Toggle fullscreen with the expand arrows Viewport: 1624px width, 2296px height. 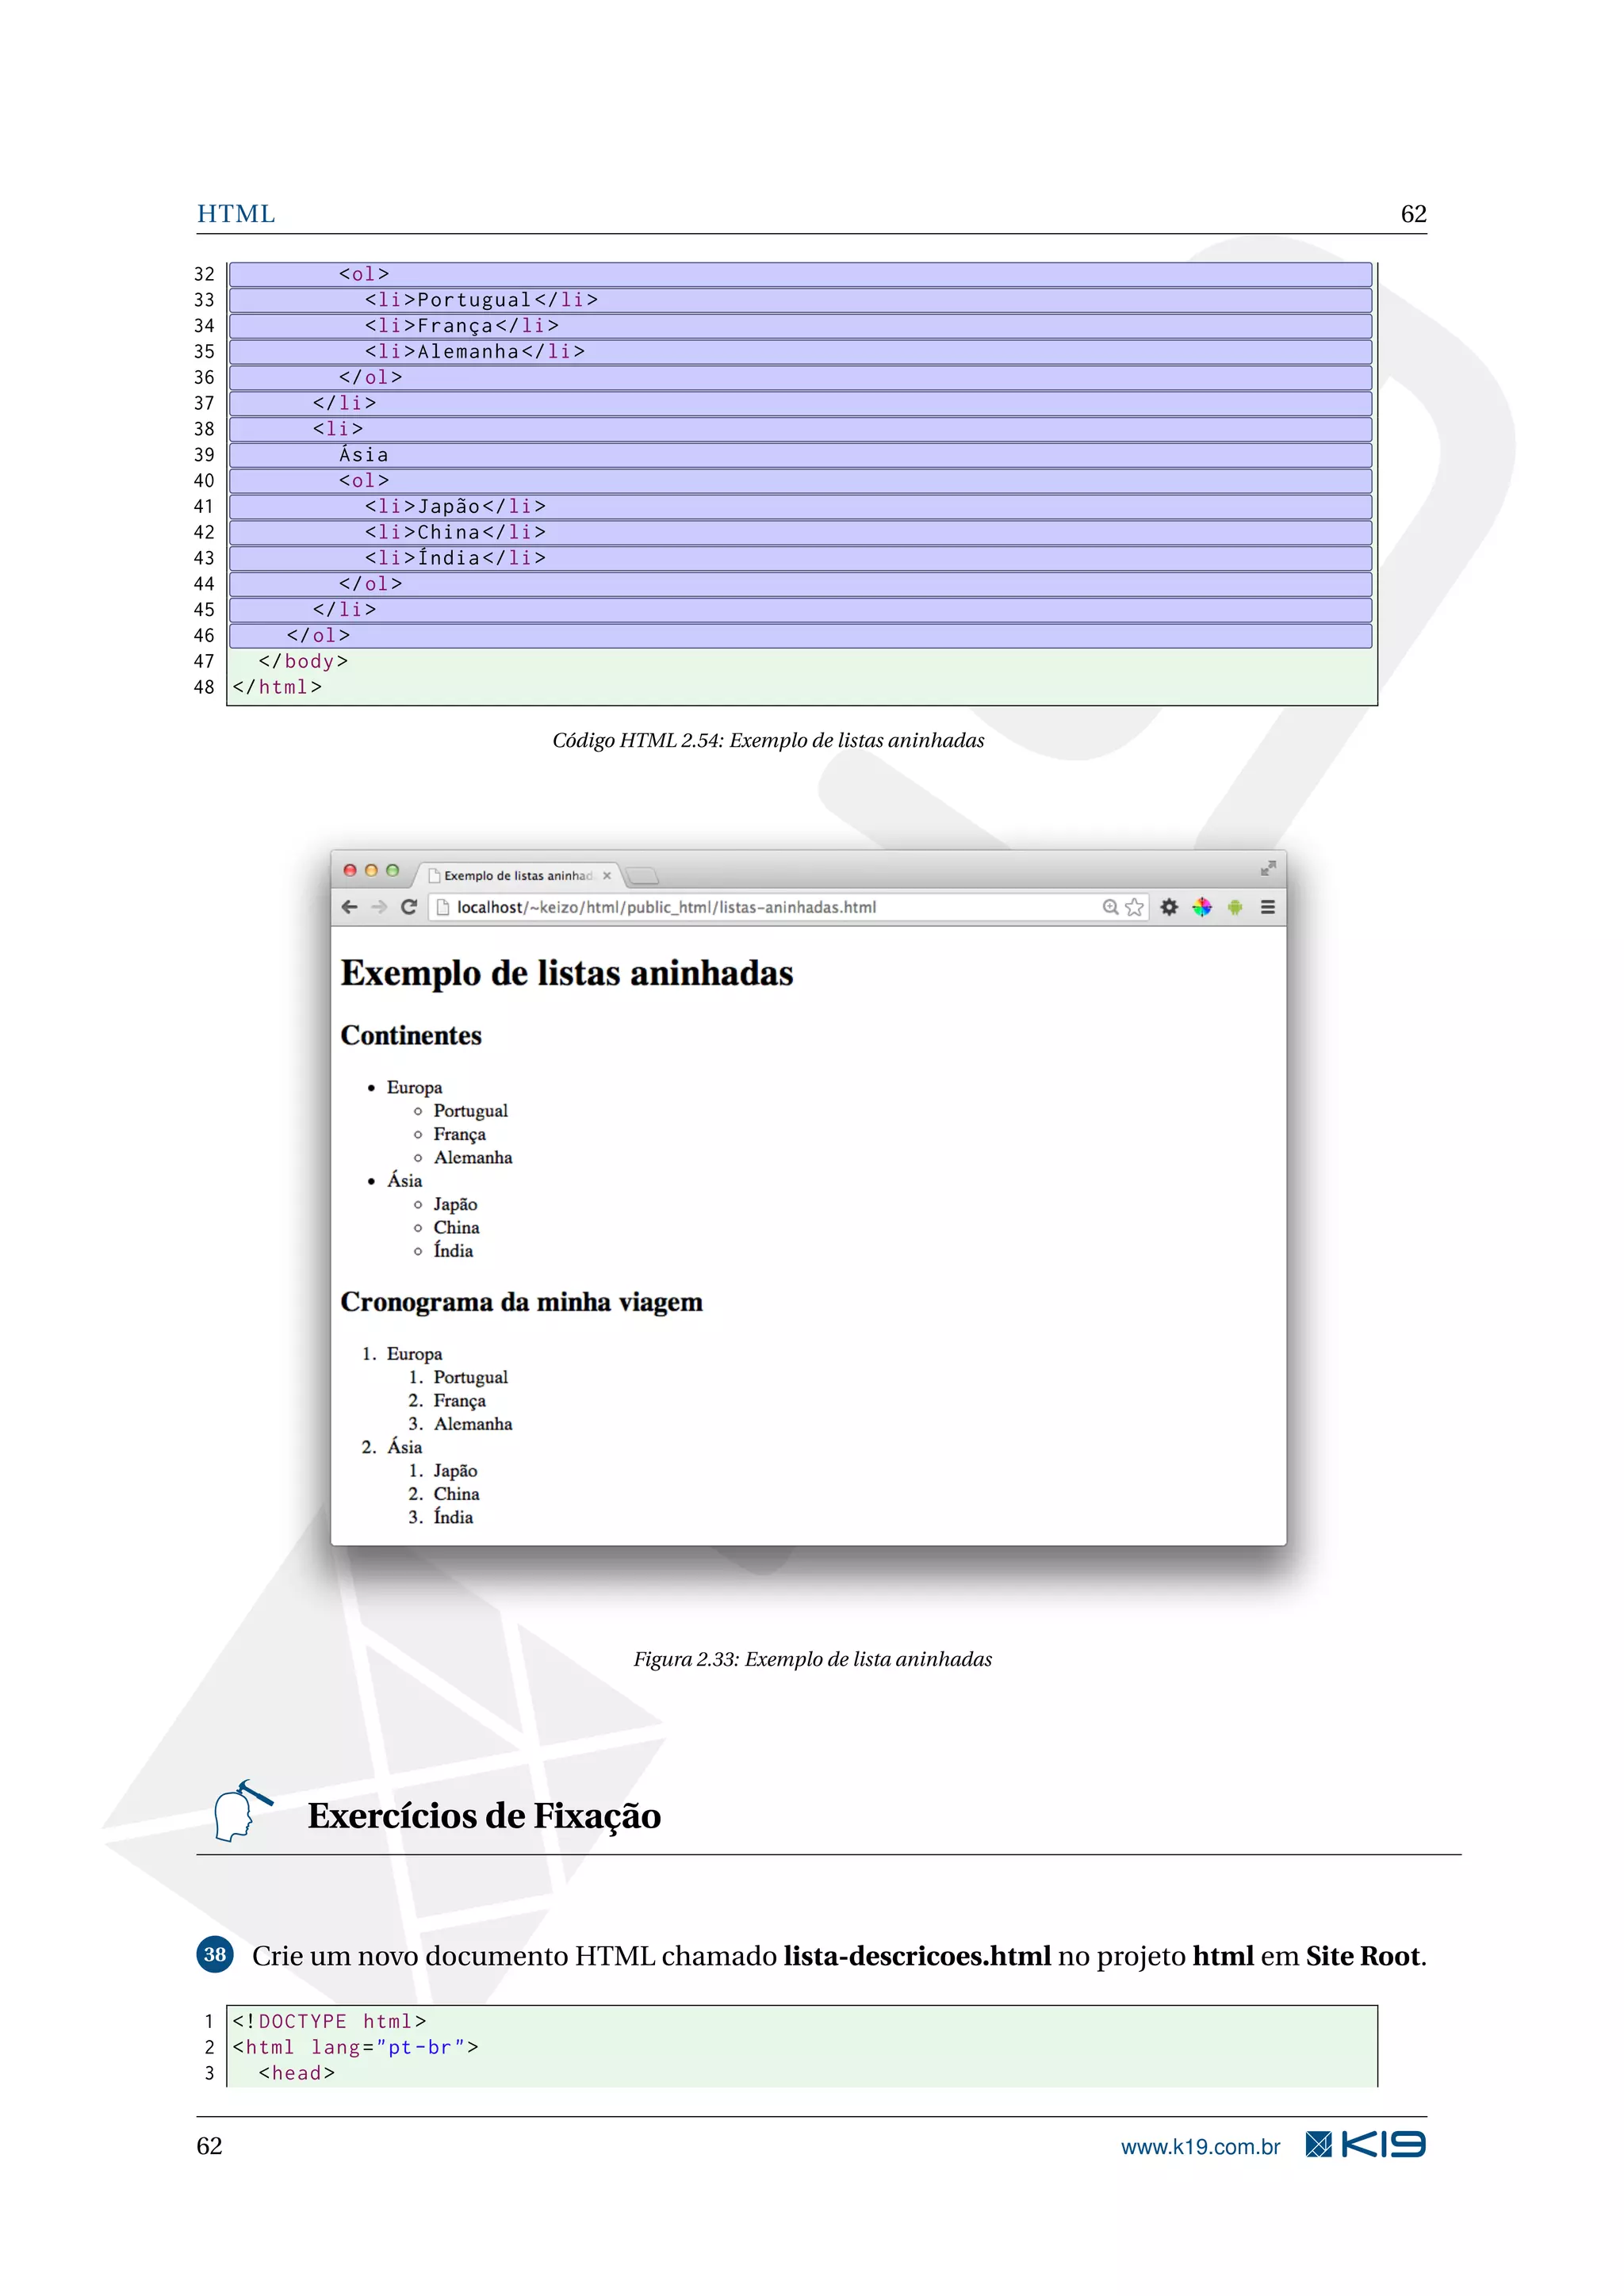(1268, 868)
